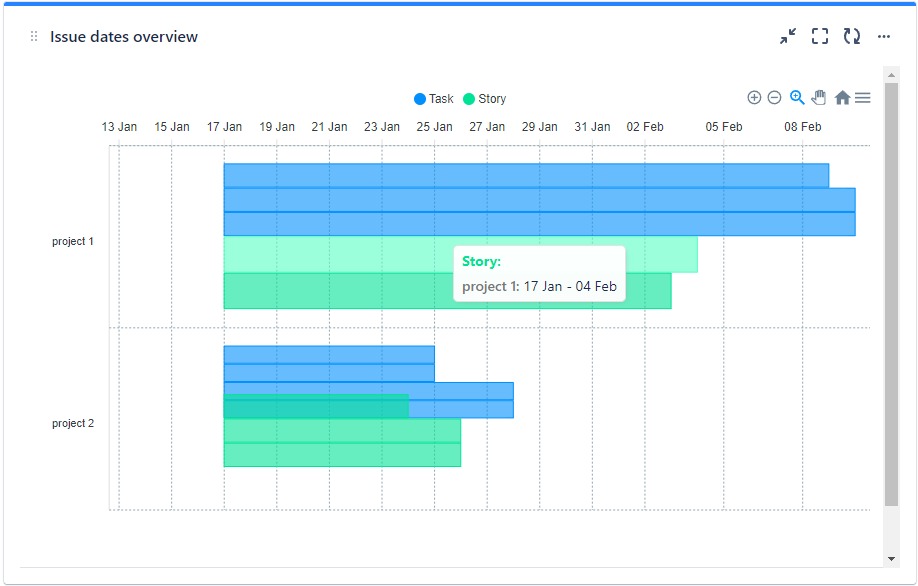This screenshot has height=586, width=918.
Task: Click the 31 Jan date label
Action: pyautogui.click(x=592, y=127)
